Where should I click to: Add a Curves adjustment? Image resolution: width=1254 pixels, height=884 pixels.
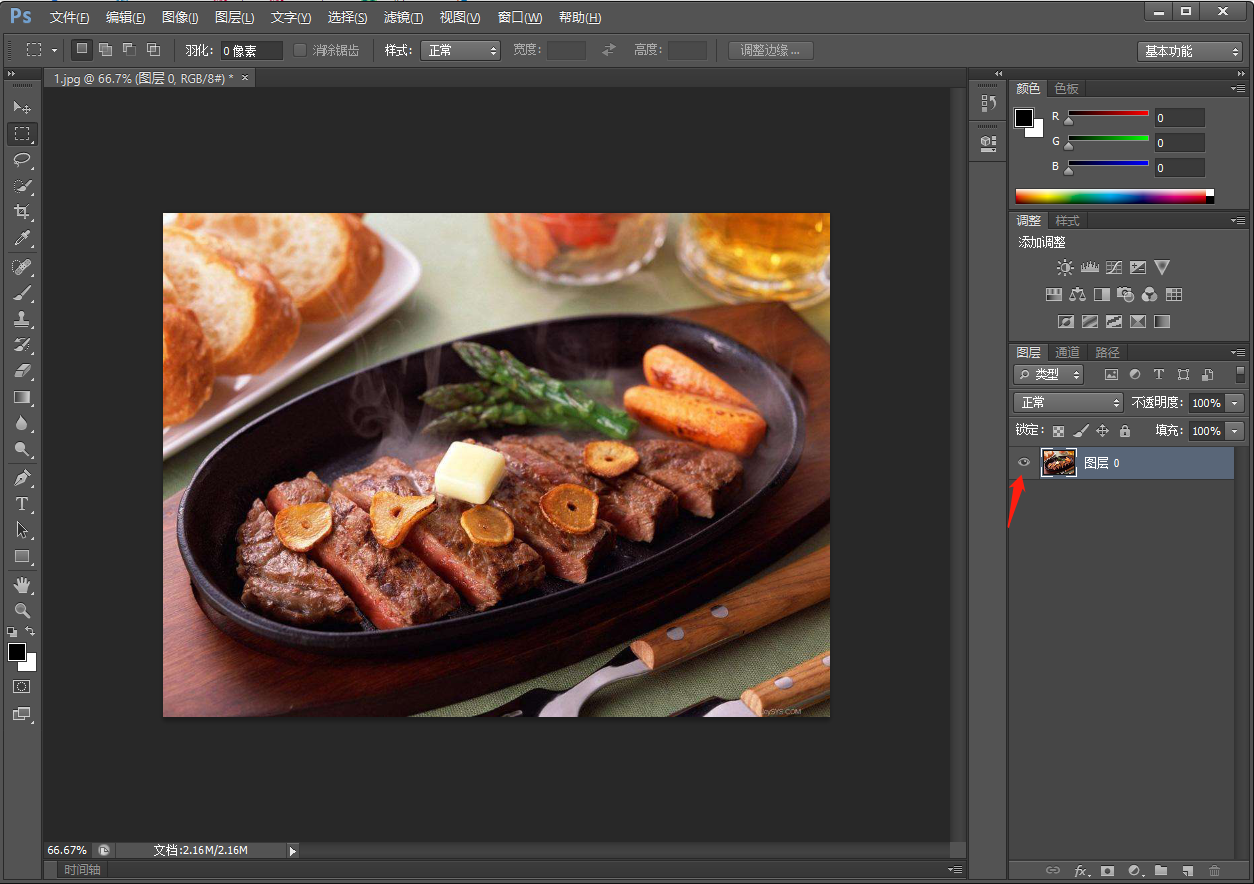[x=1113, y=268]
